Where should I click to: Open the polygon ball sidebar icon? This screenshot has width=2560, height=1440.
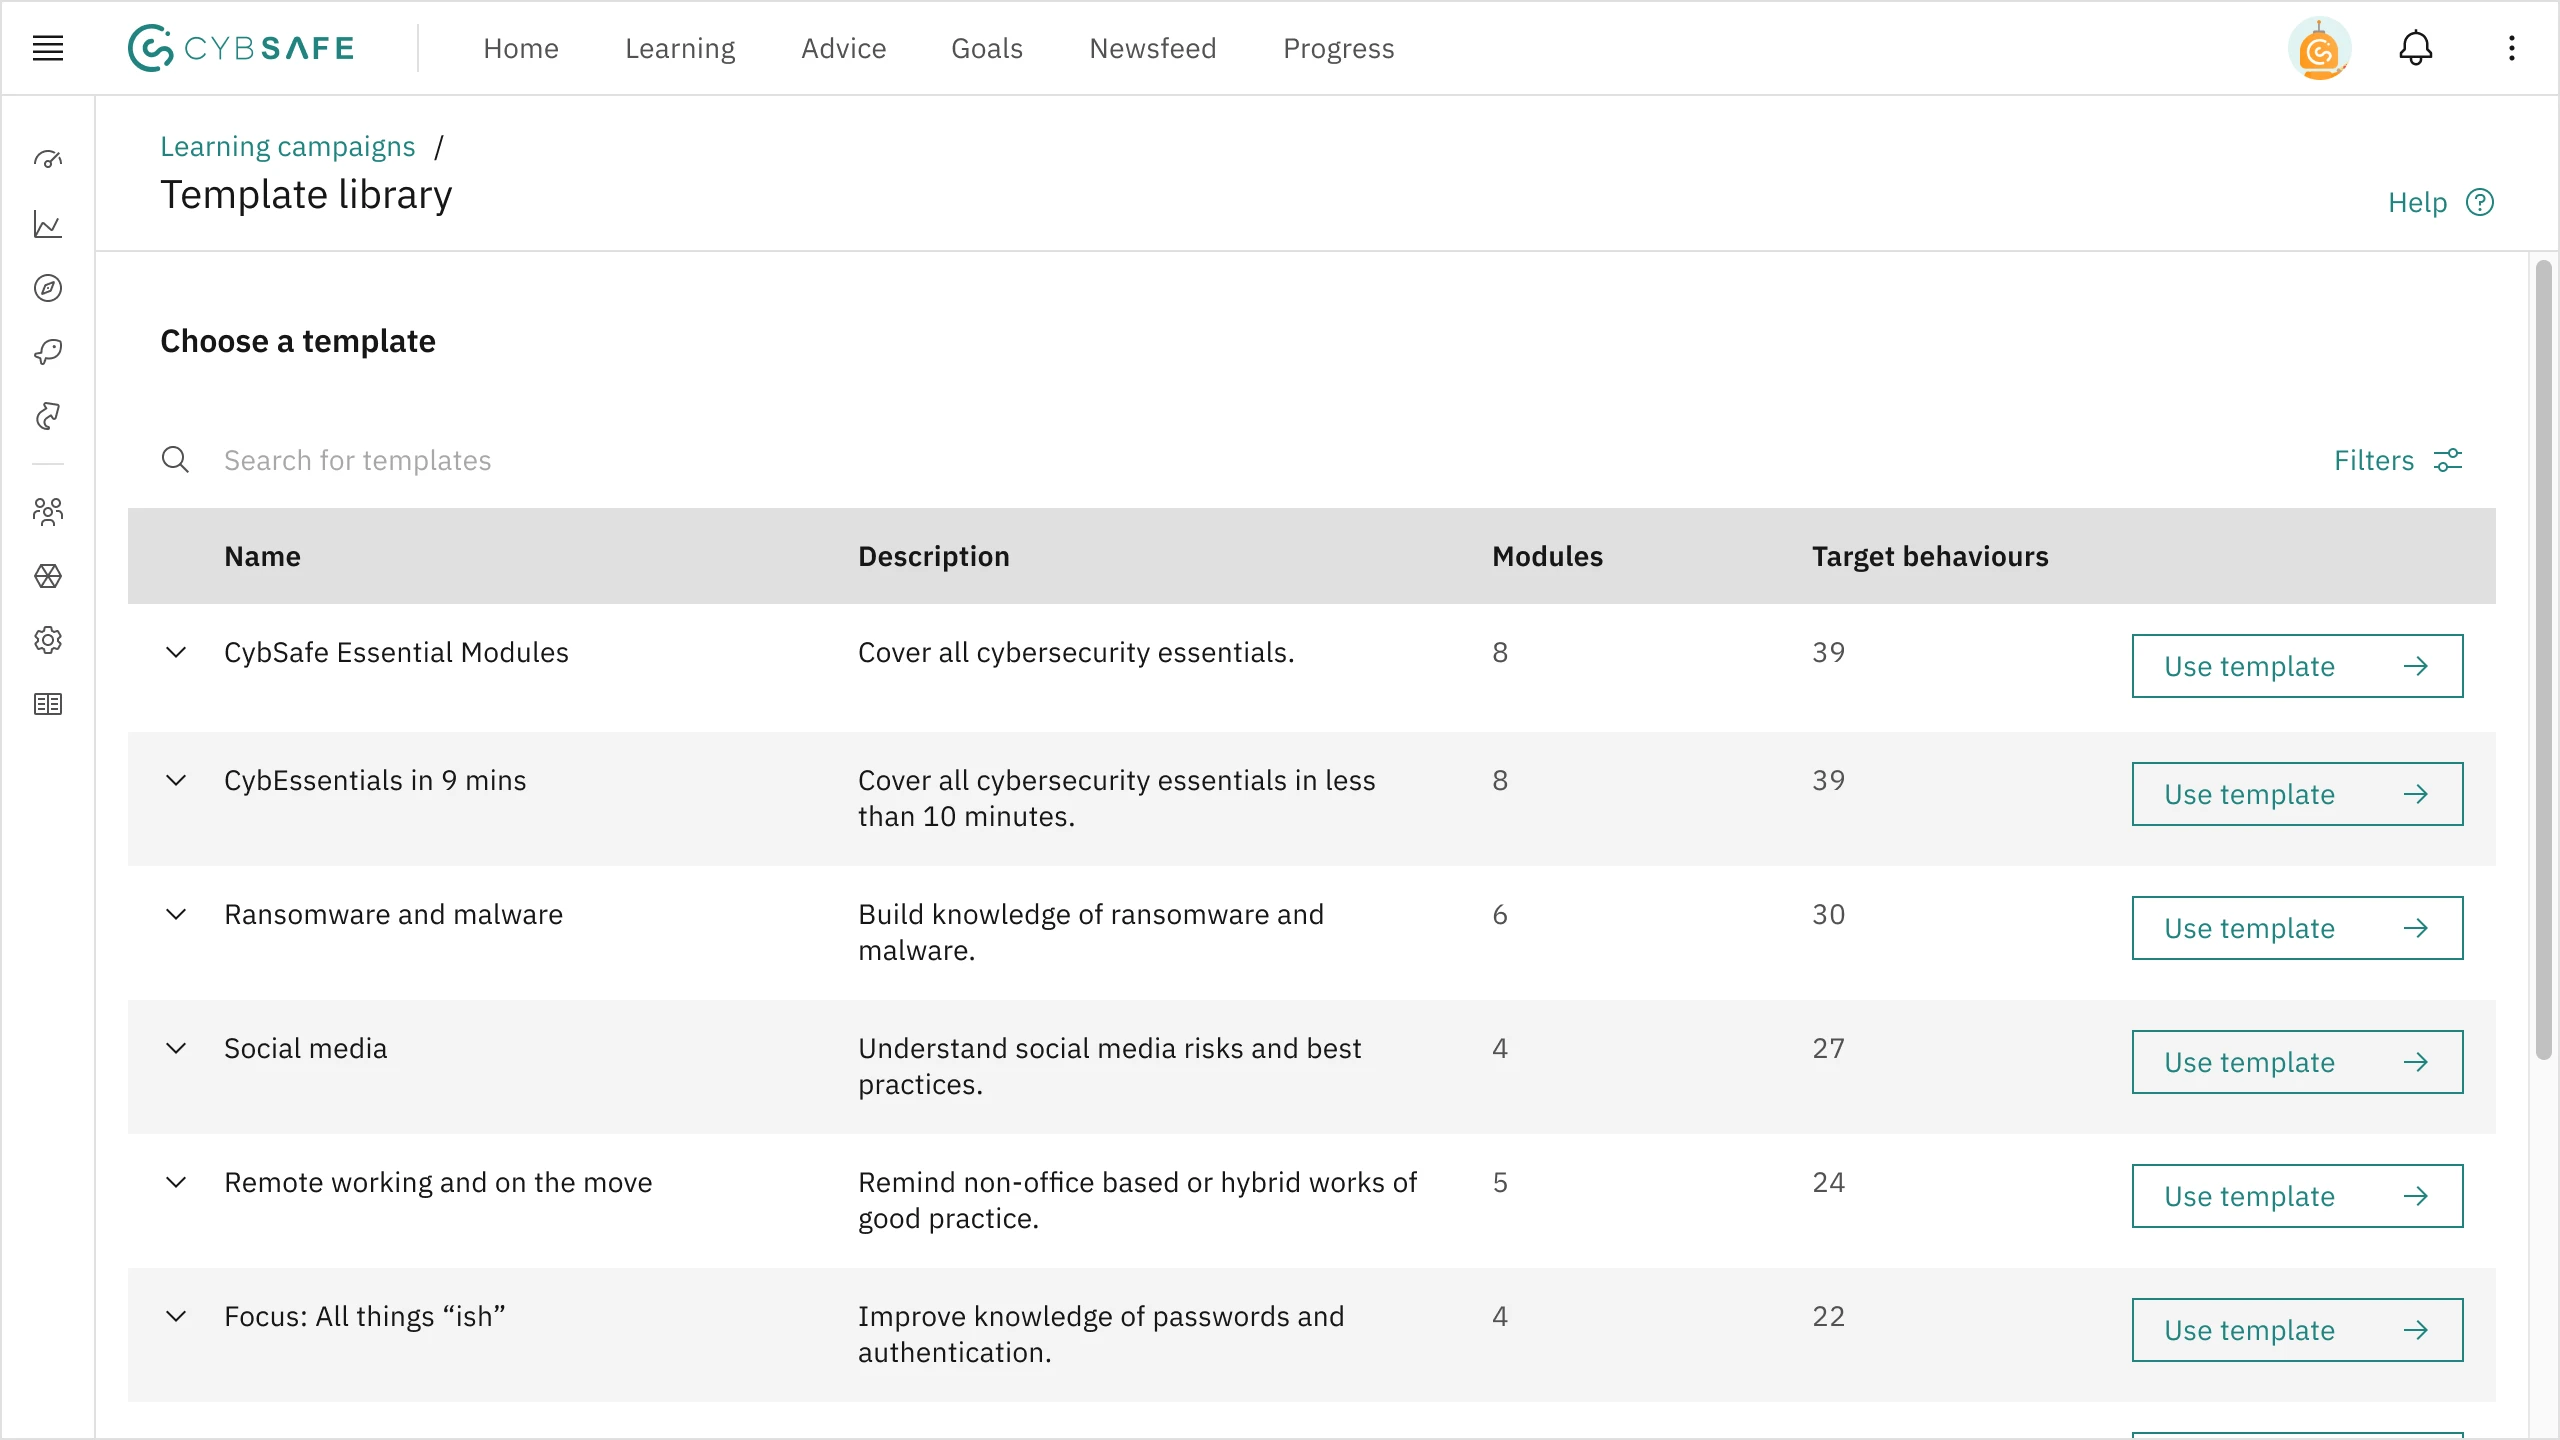click(48, 576)
